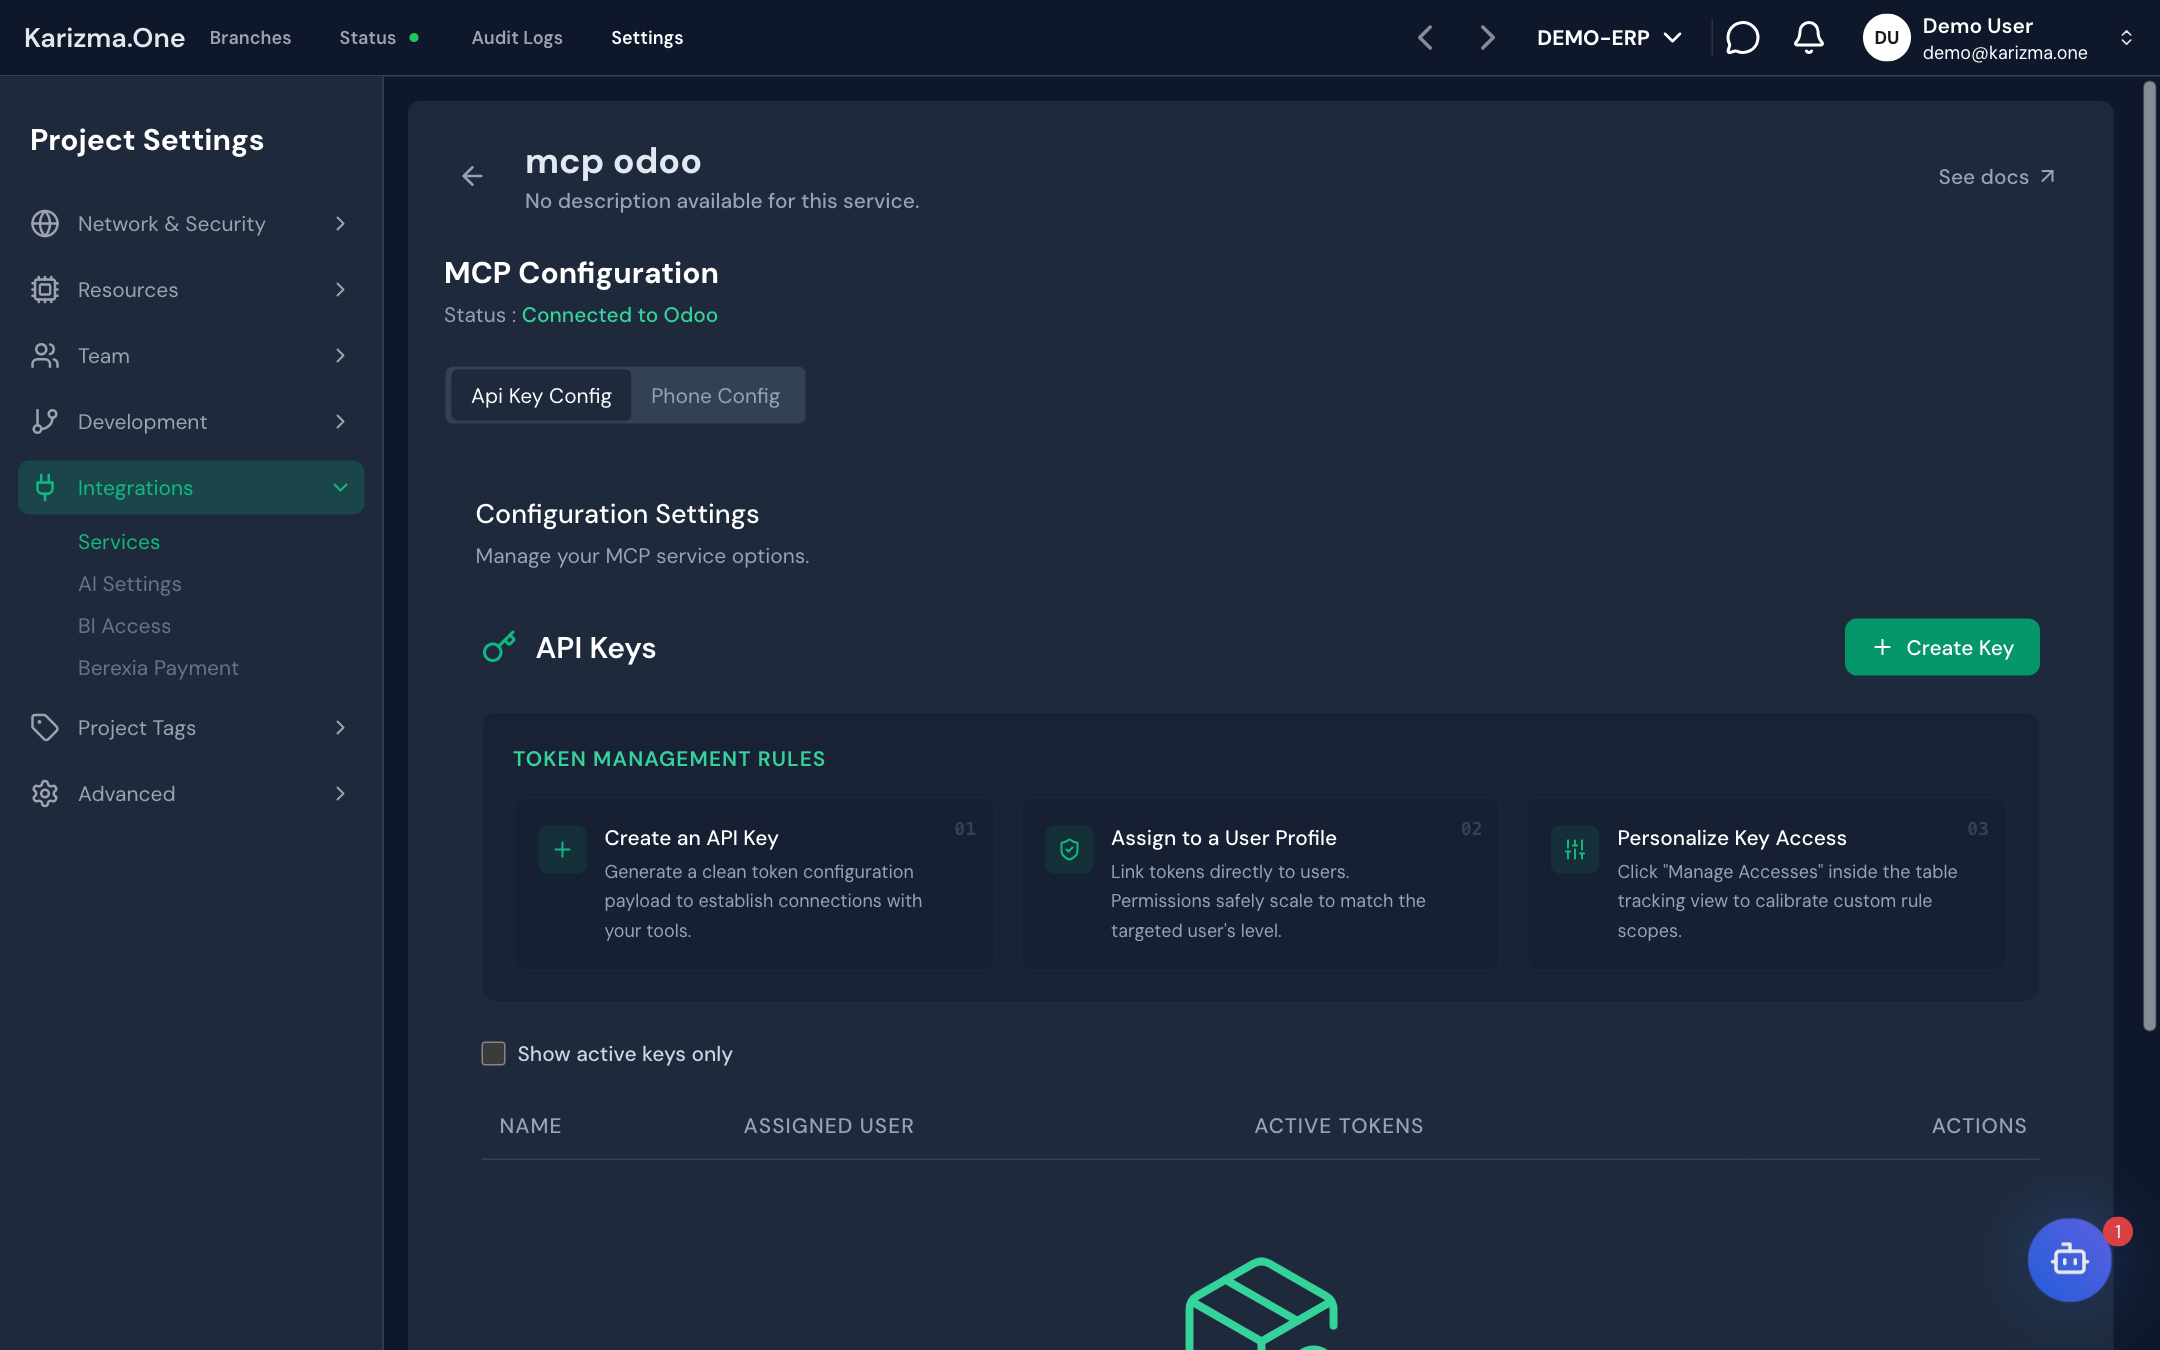Open Status in top navigation
Viewport: 2160px width, 1350px height.
(367, 38)
